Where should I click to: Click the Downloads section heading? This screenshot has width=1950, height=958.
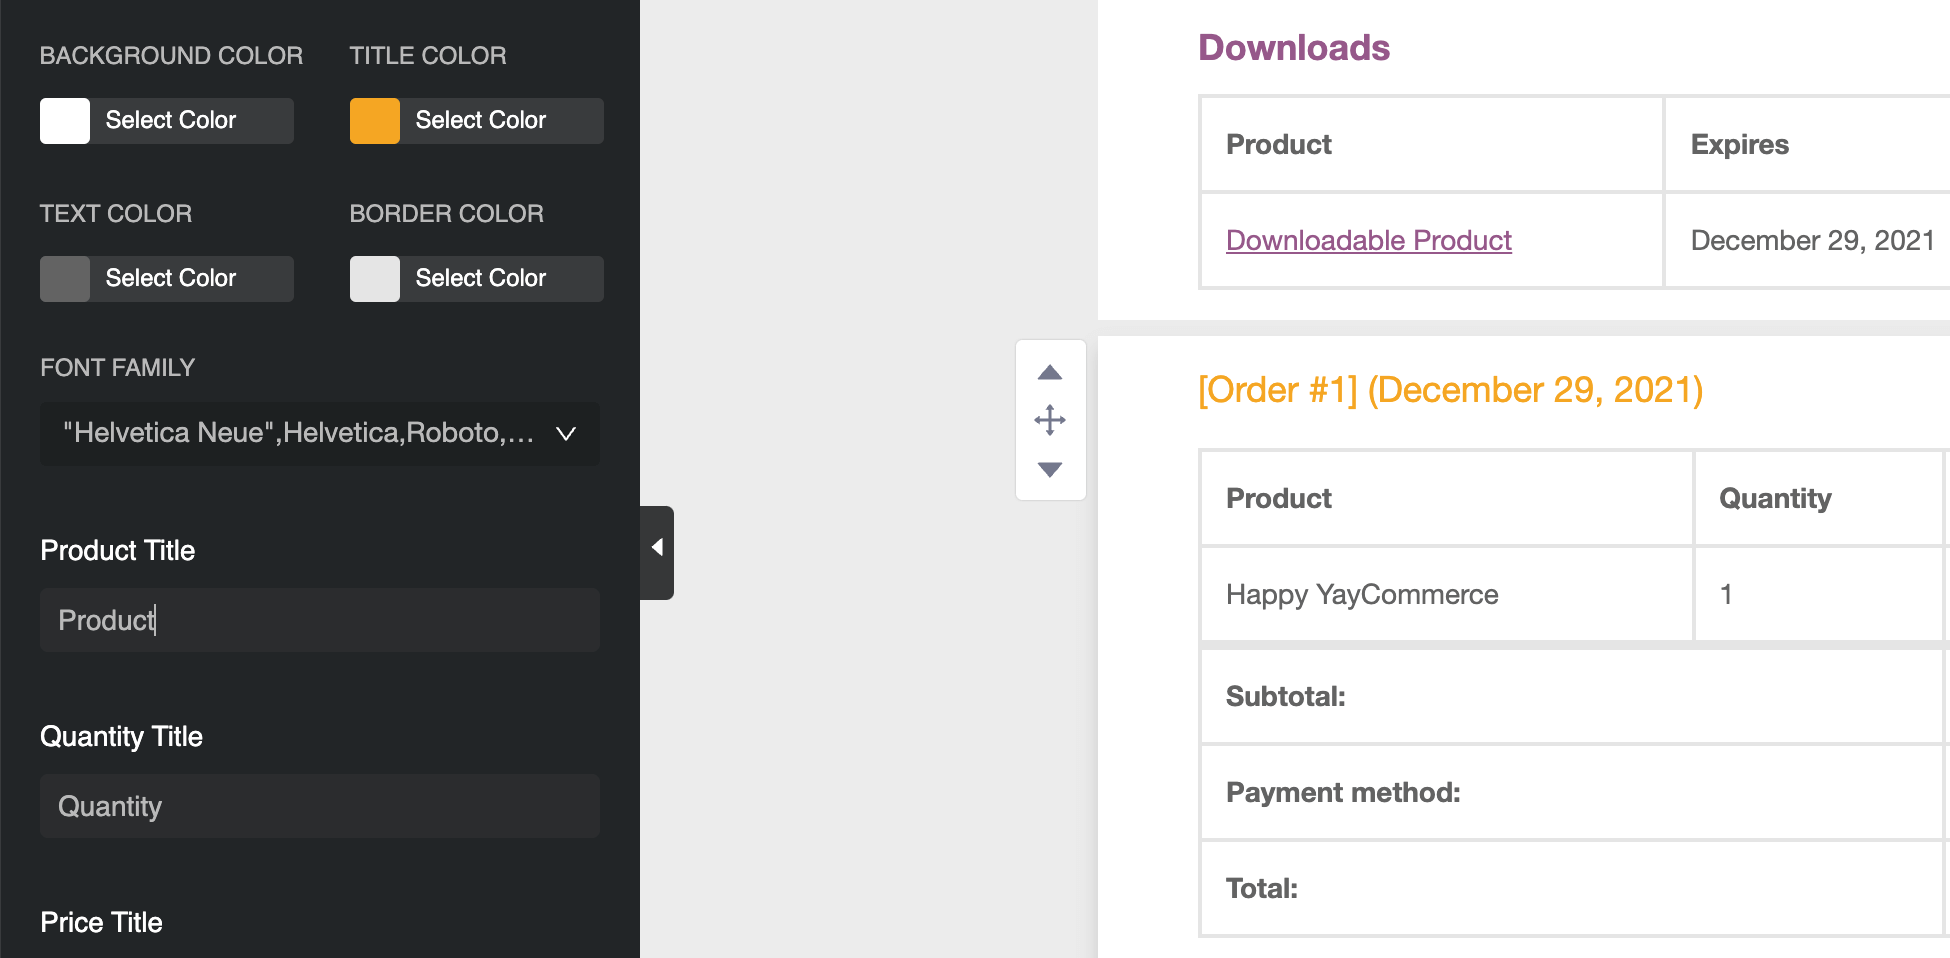(1294, 47)
